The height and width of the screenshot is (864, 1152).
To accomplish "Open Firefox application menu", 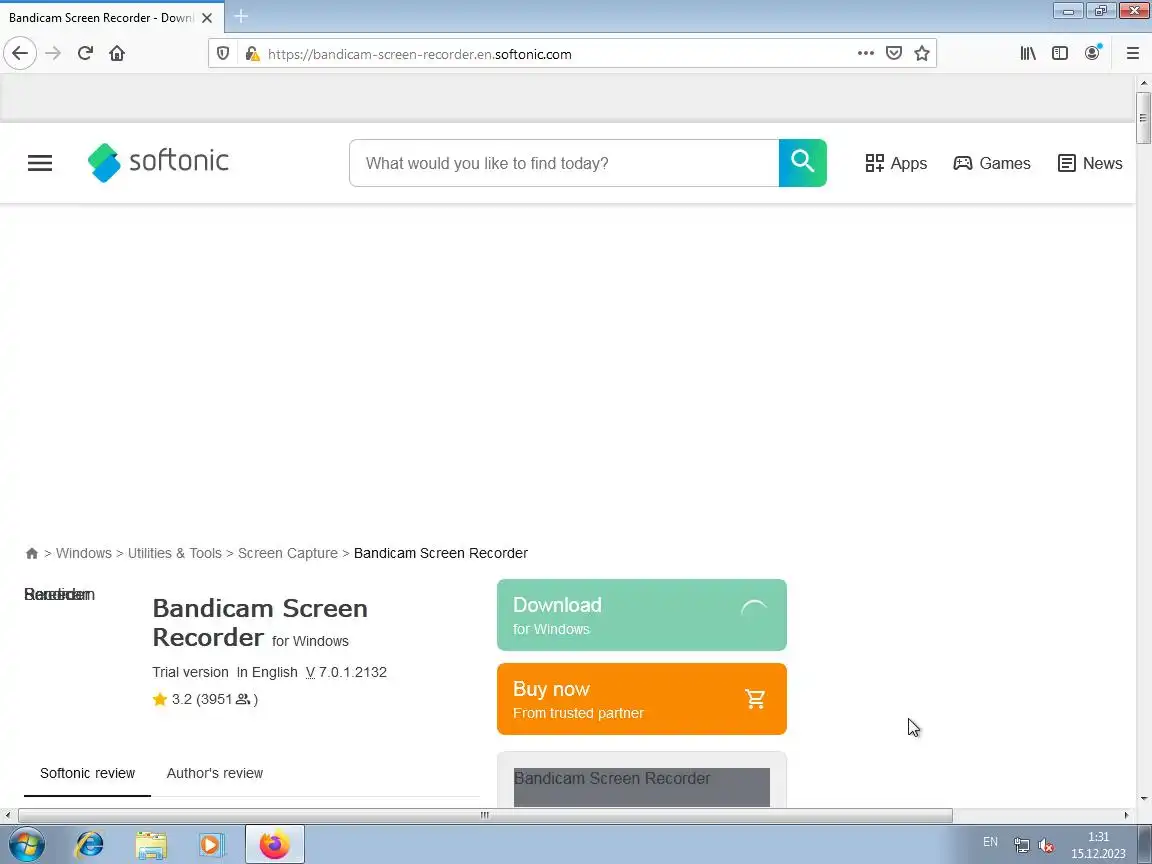I will (1132, 53).
